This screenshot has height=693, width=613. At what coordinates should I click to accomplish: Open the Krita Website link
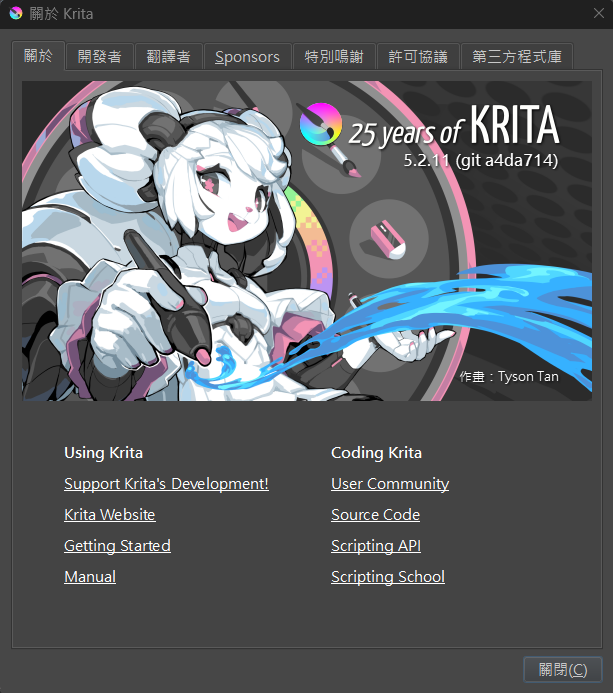click(110, 514)
